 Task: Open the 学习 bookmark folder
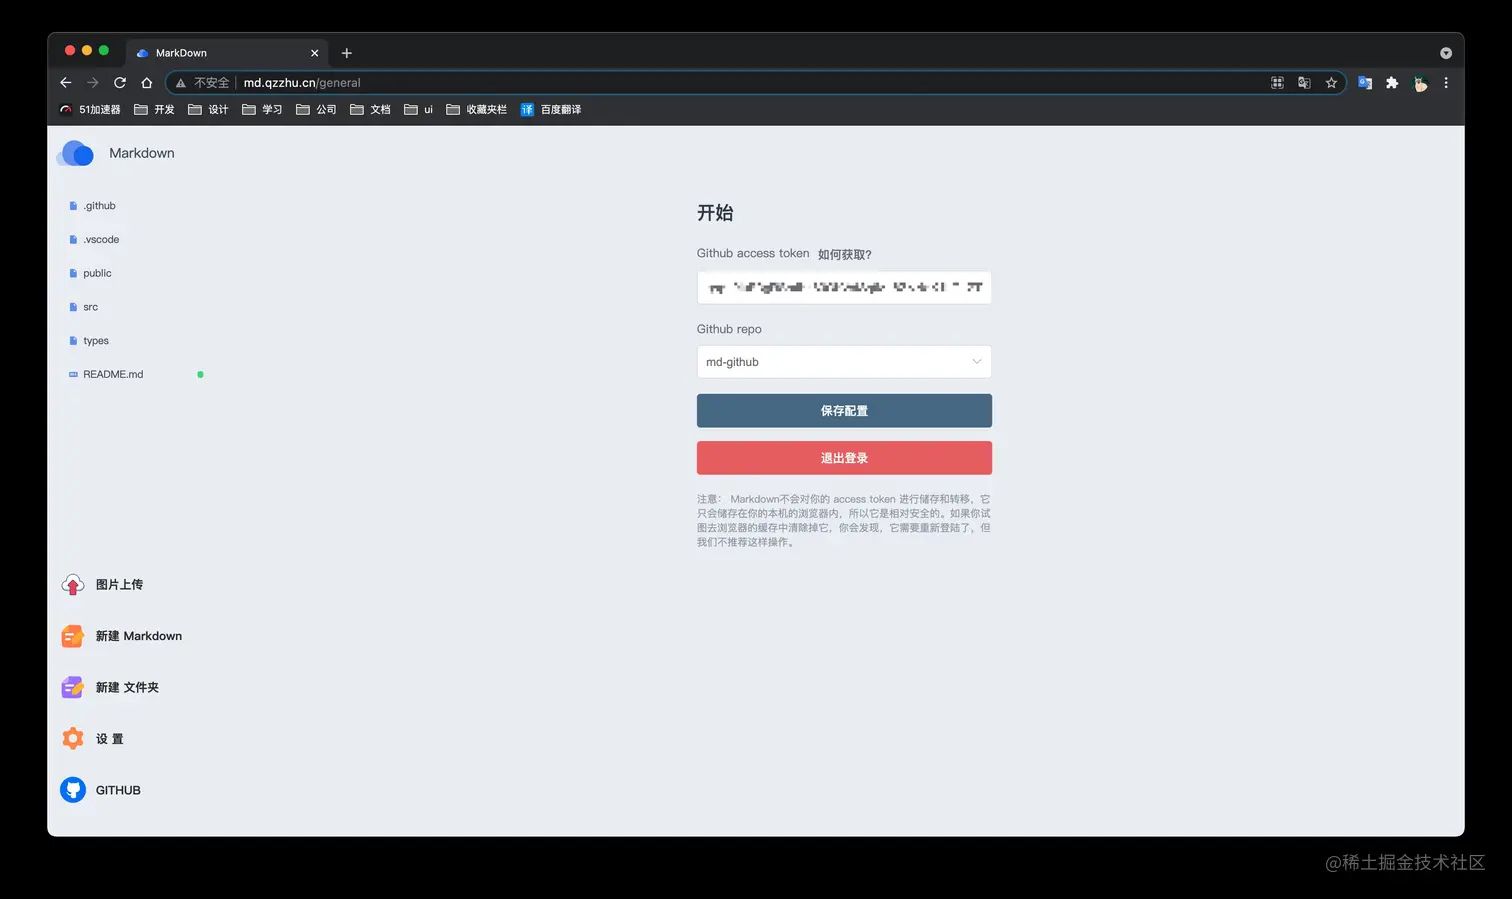coord(263,110)
